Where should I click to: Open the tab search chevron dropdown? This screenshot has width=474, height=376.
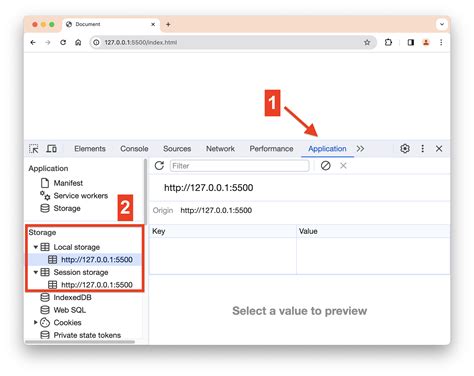coord(442,24)
